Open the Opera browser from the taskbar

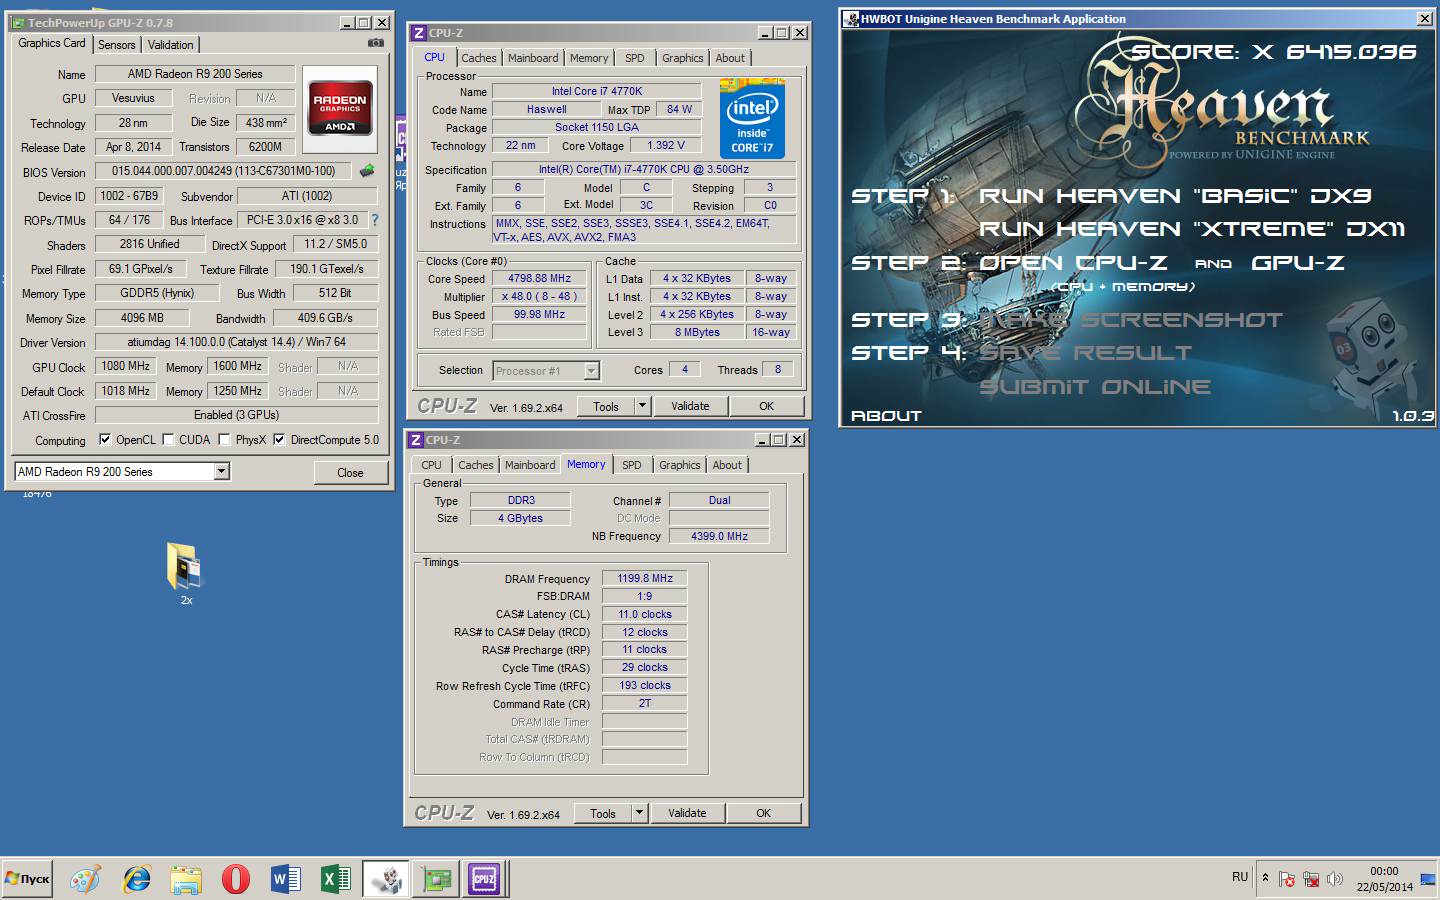[236, 879]
